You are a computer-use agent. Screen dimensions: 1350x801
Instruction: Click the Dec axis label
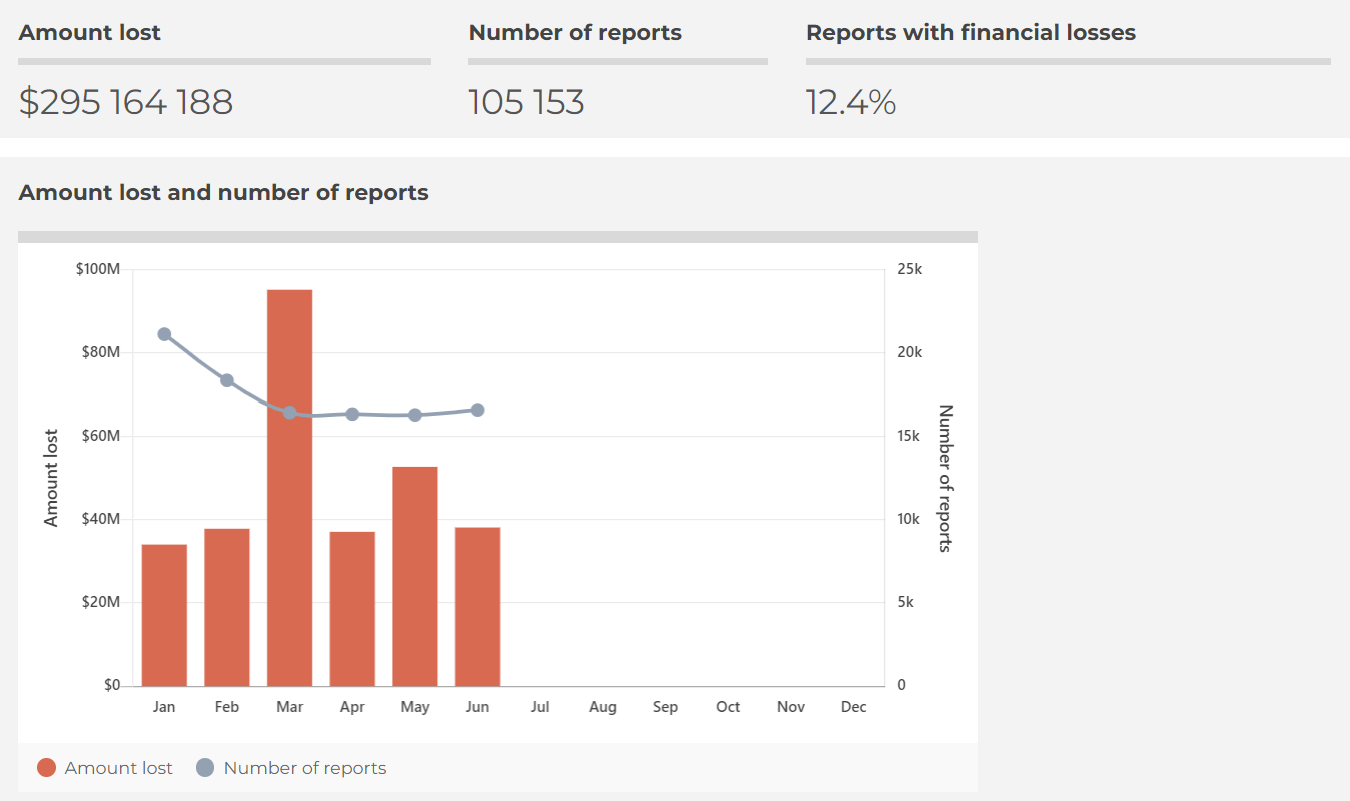click(853, 706)
